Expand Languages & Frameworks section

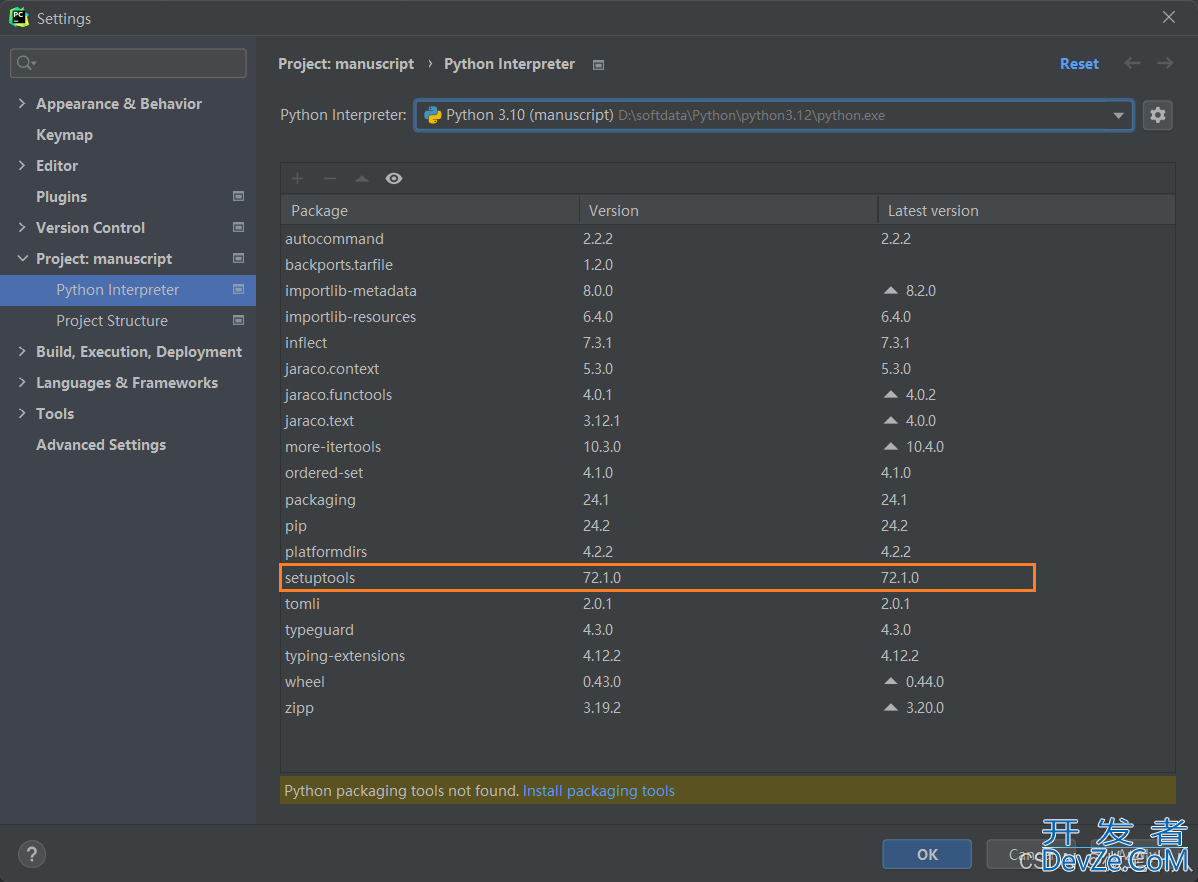click(x=22, y=382)
